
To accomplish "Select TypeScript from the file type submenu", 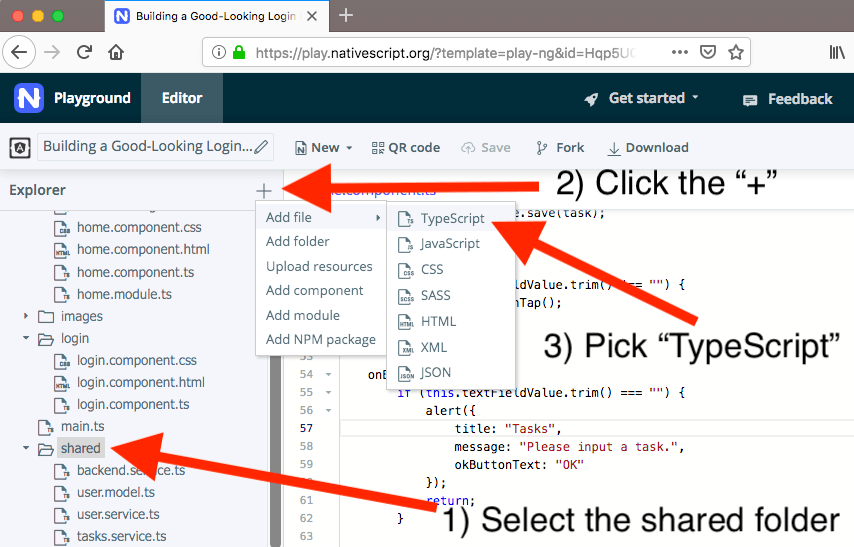I will [x=452, y=218].
